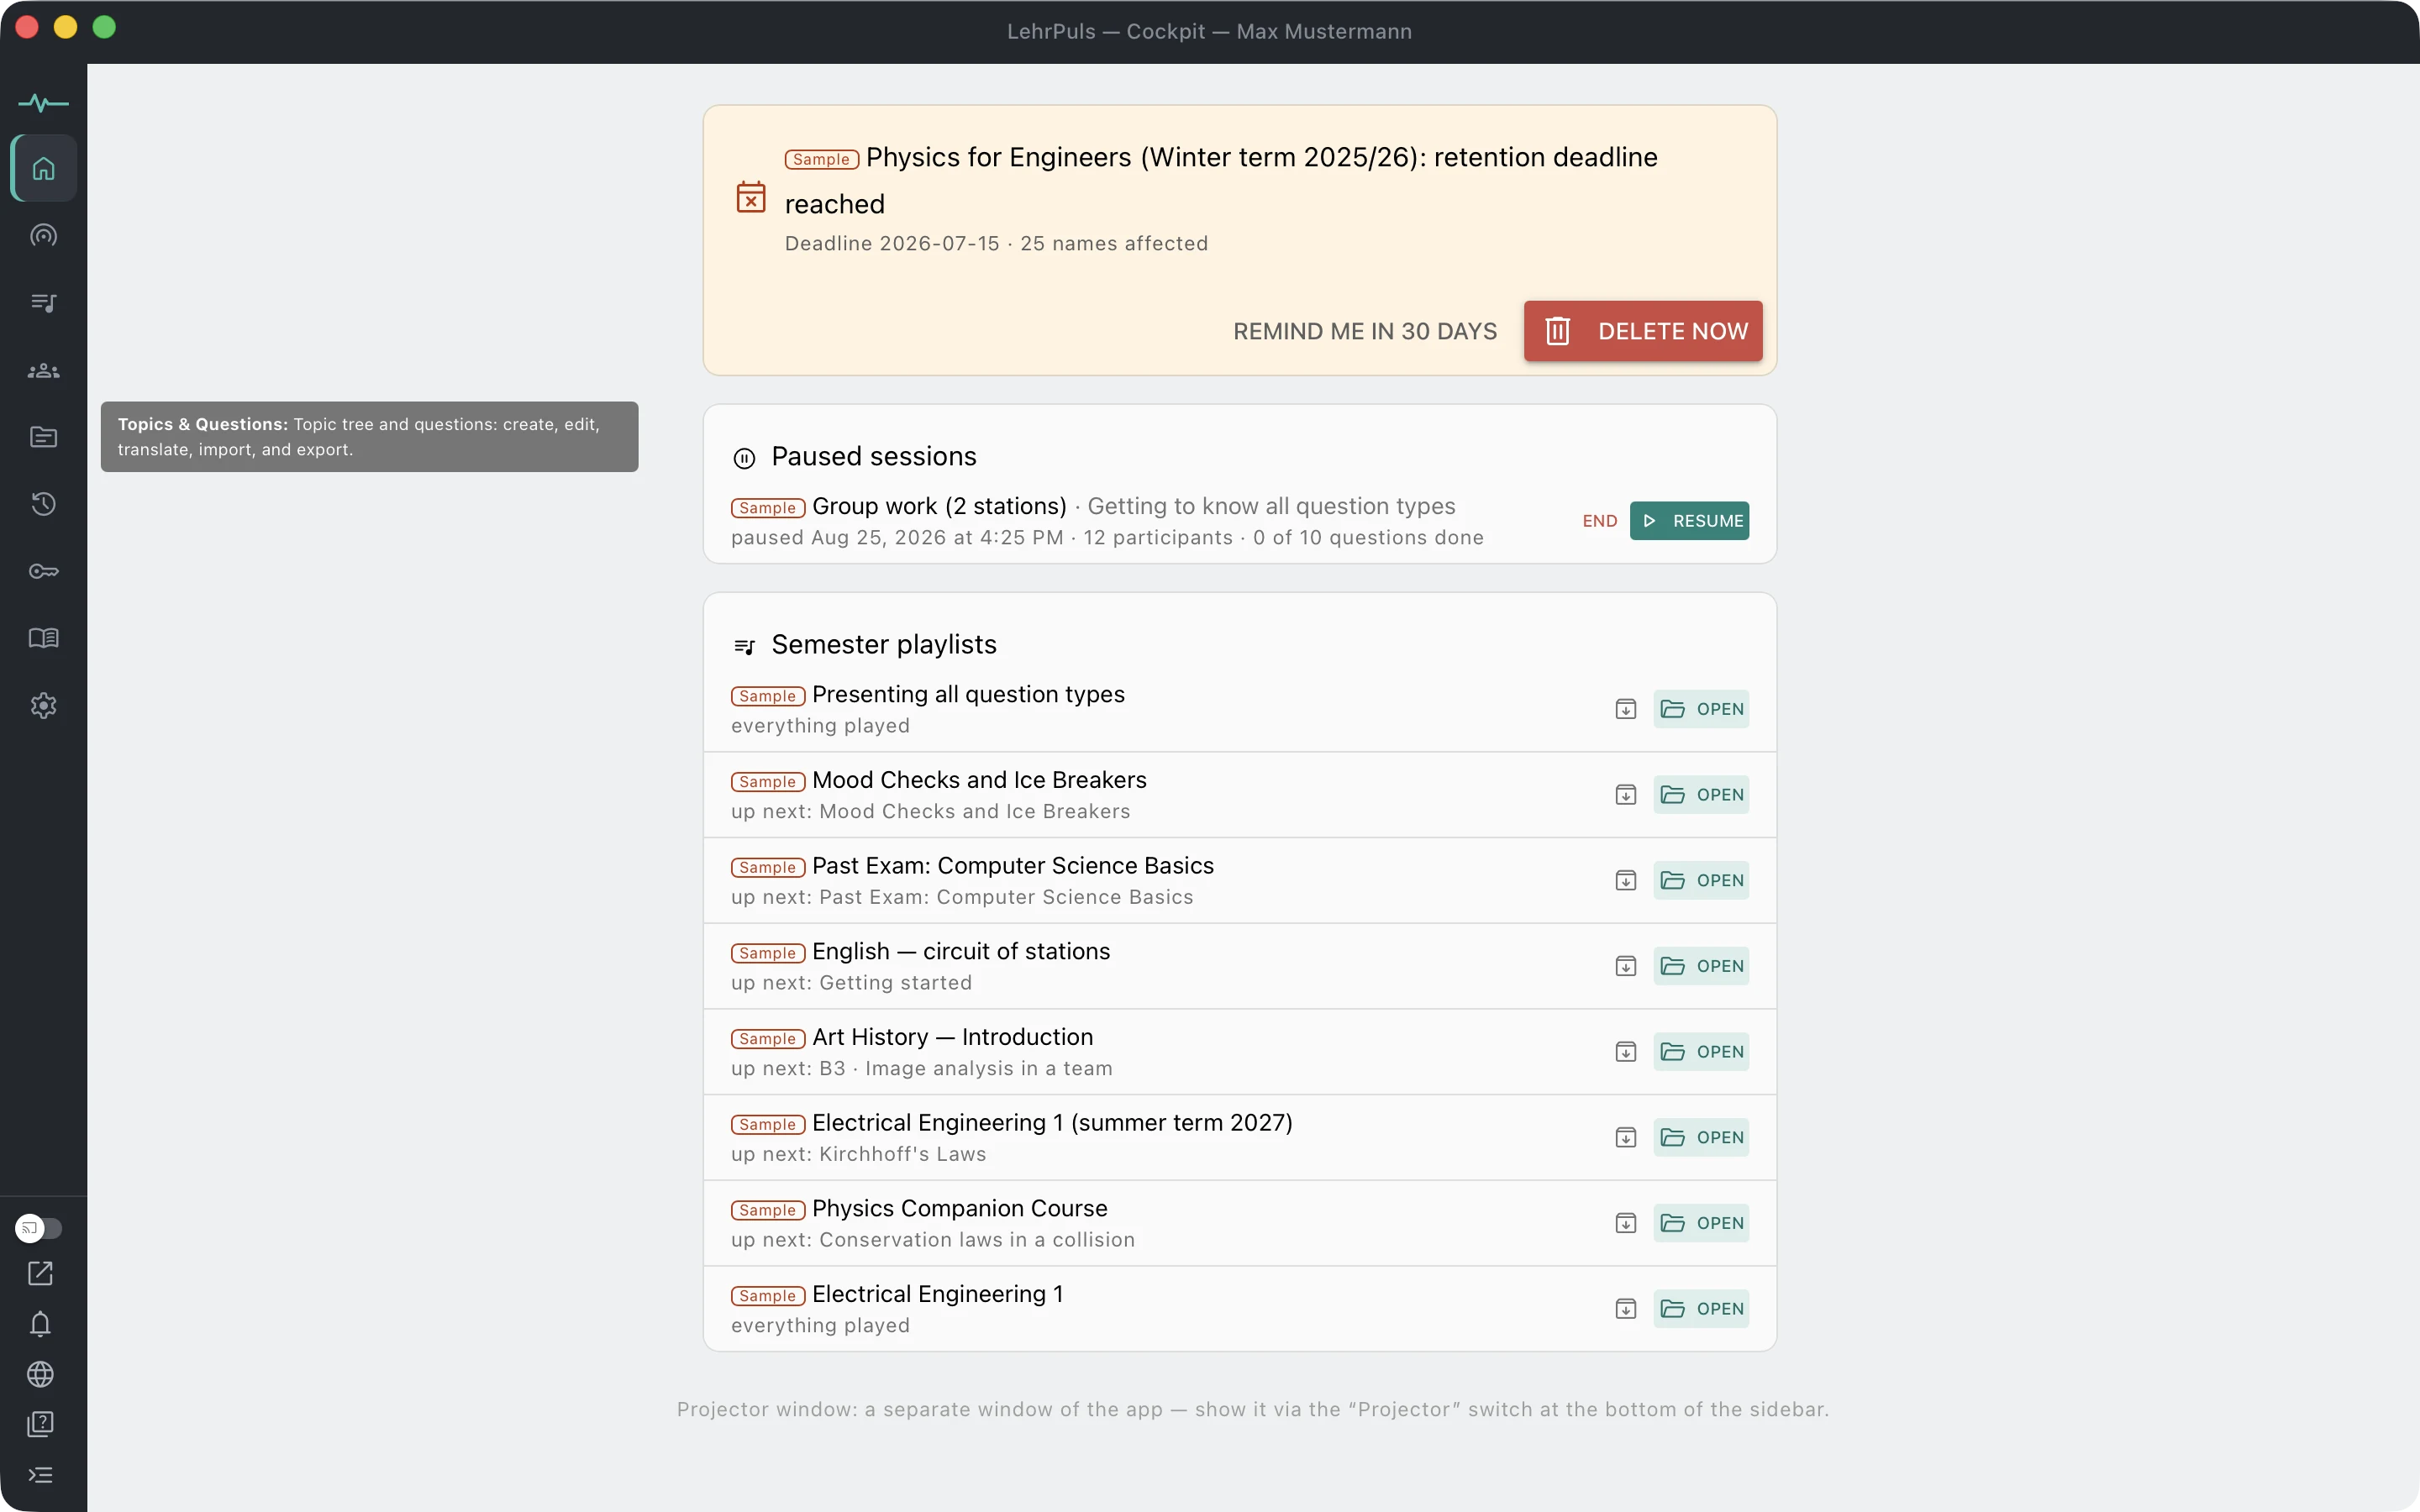Toggle the Projector switch in the sidebar
2420x1512 pixels.
click(39, 1228)
